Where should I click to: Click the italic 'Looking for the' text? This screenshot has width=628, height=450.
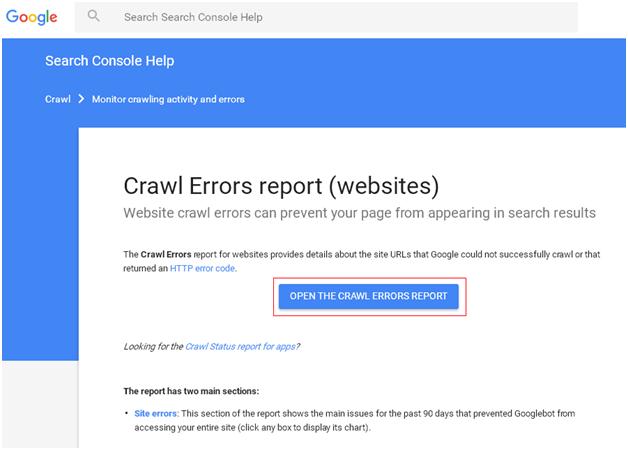point(153,346)
